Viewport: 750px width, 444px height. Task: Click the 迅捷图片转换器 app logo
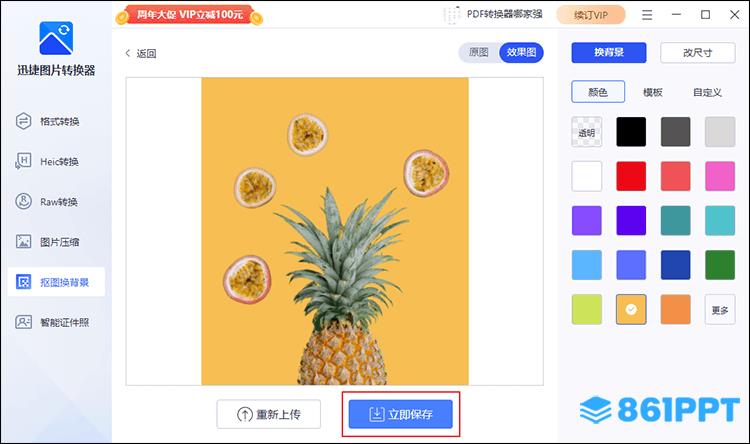coord(56,38)
